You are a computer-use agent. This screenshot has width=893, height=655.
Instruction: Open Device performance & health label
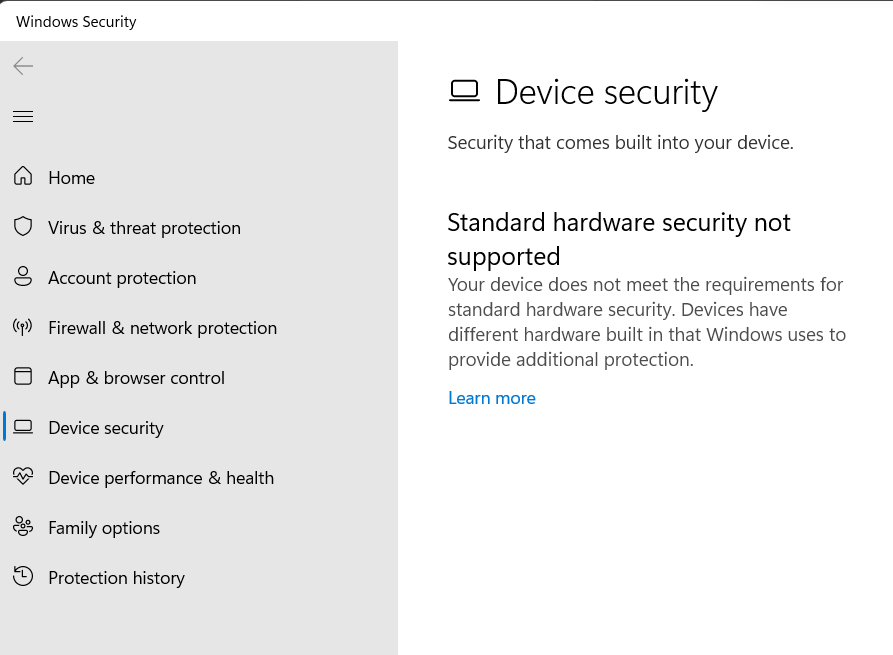[160, 478]
